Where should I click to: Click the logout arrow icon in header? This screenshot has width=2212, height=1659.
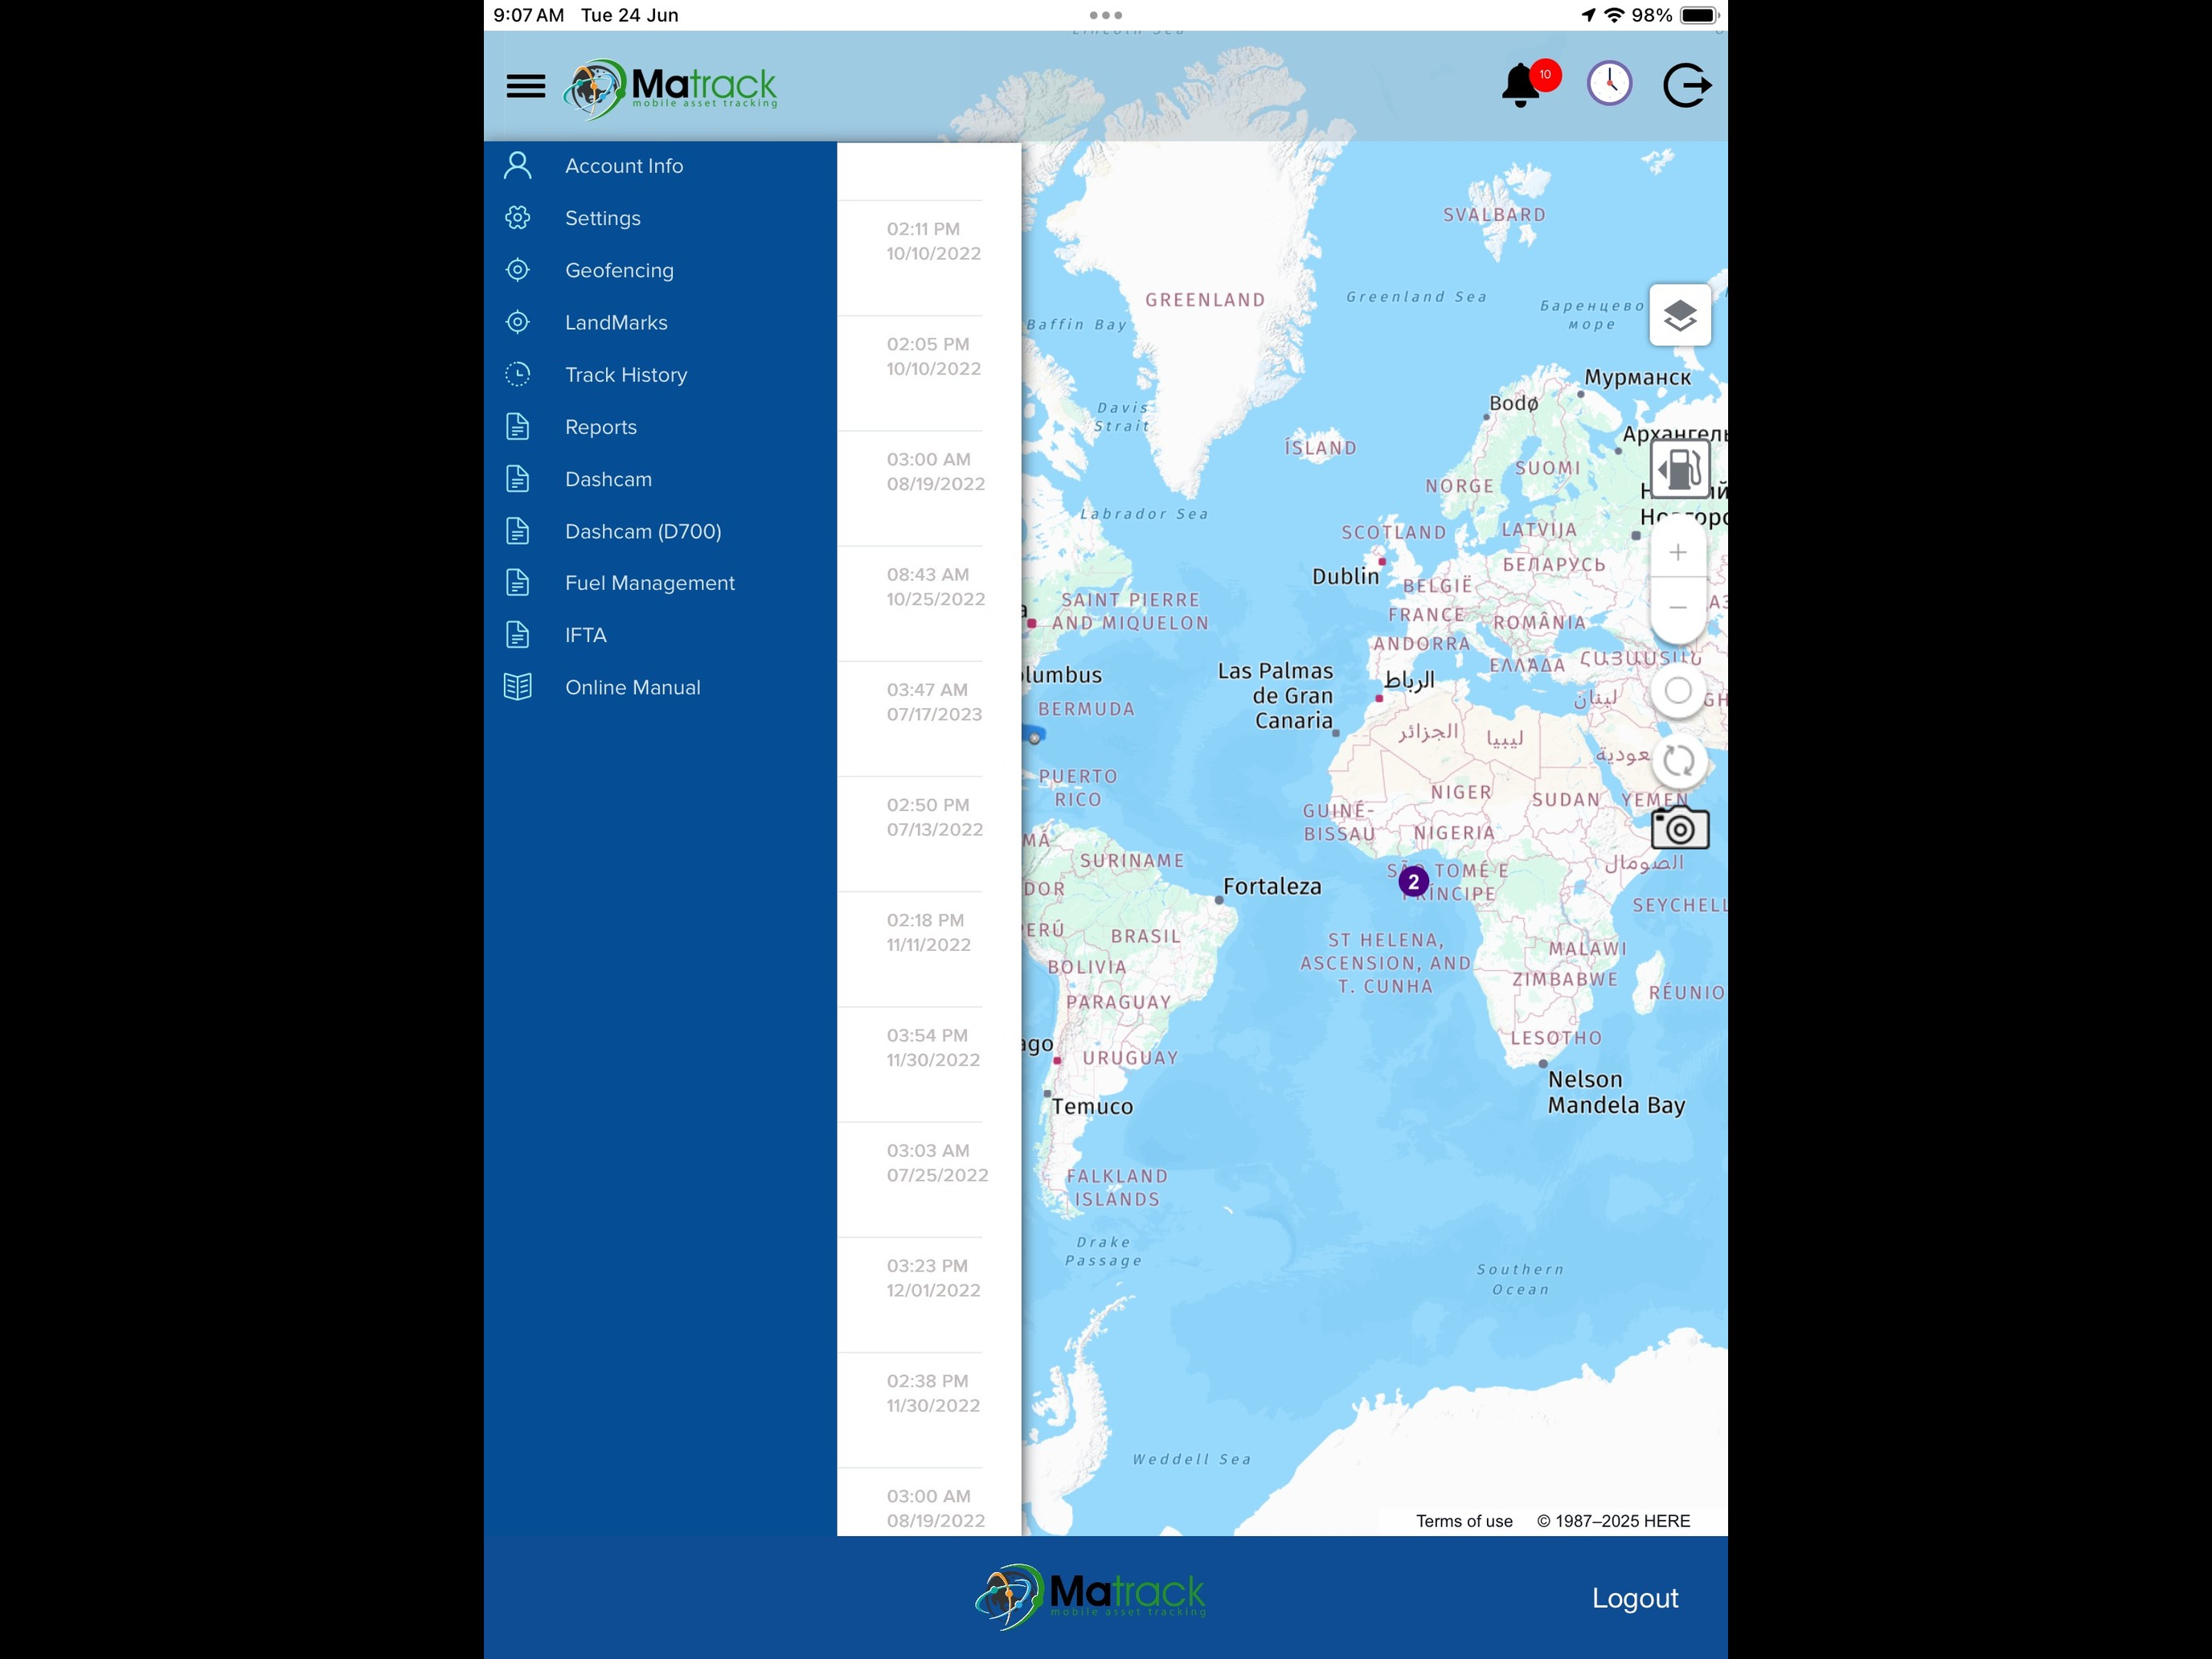[x=1686, y=85]
